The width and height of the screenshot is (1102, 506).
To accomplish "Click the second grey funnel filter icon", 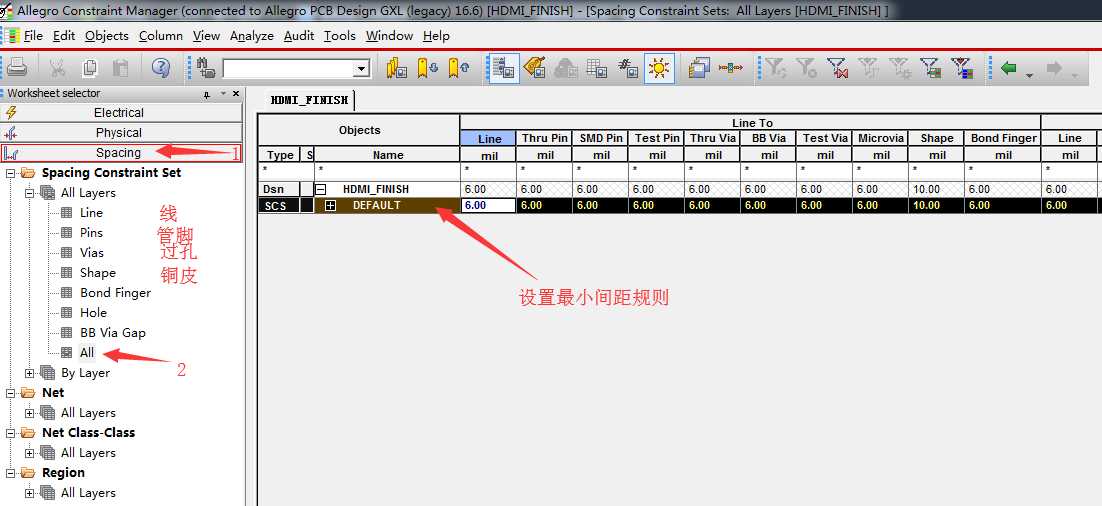I will point(806,68).
